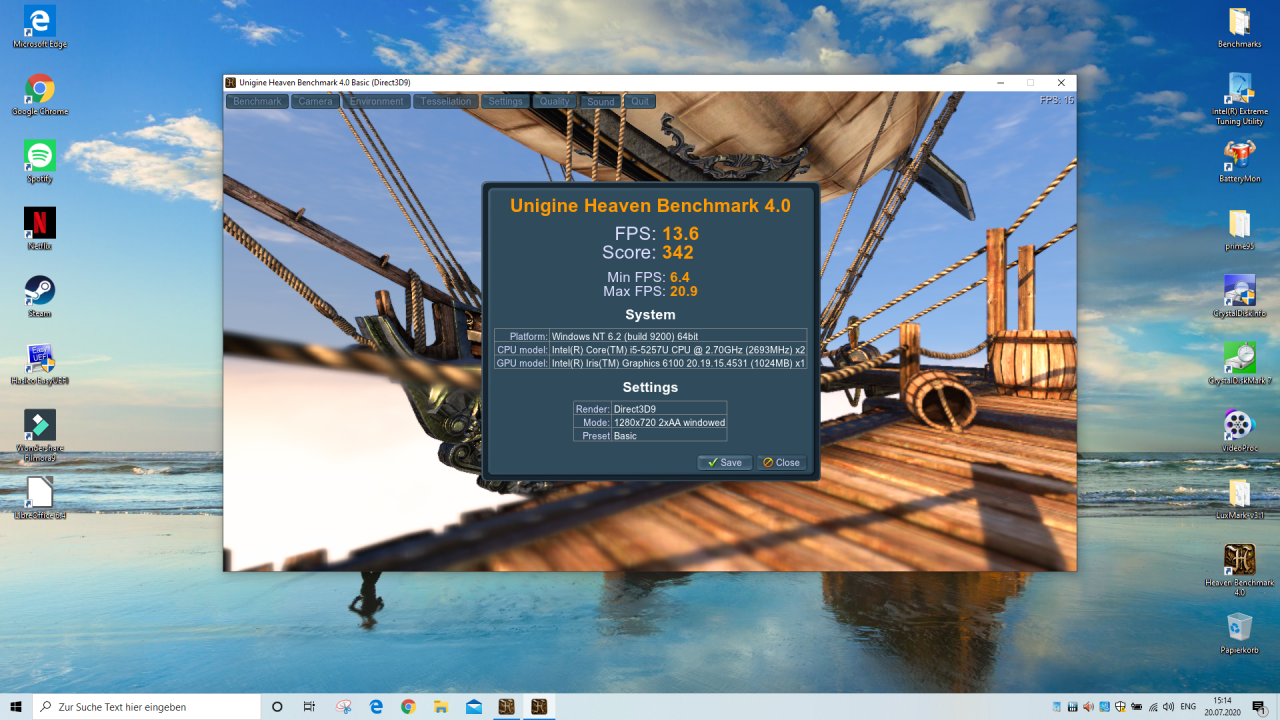Select the Heaven Benchmark 4.0 desktop icon
Image resolution: width=1280 pixels, height=720 pixels.
pos(1239,560)
